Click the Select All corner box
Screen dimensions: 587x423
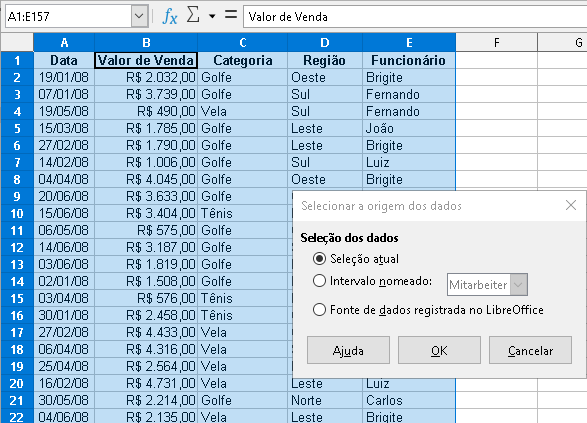[x=17, y=42]
